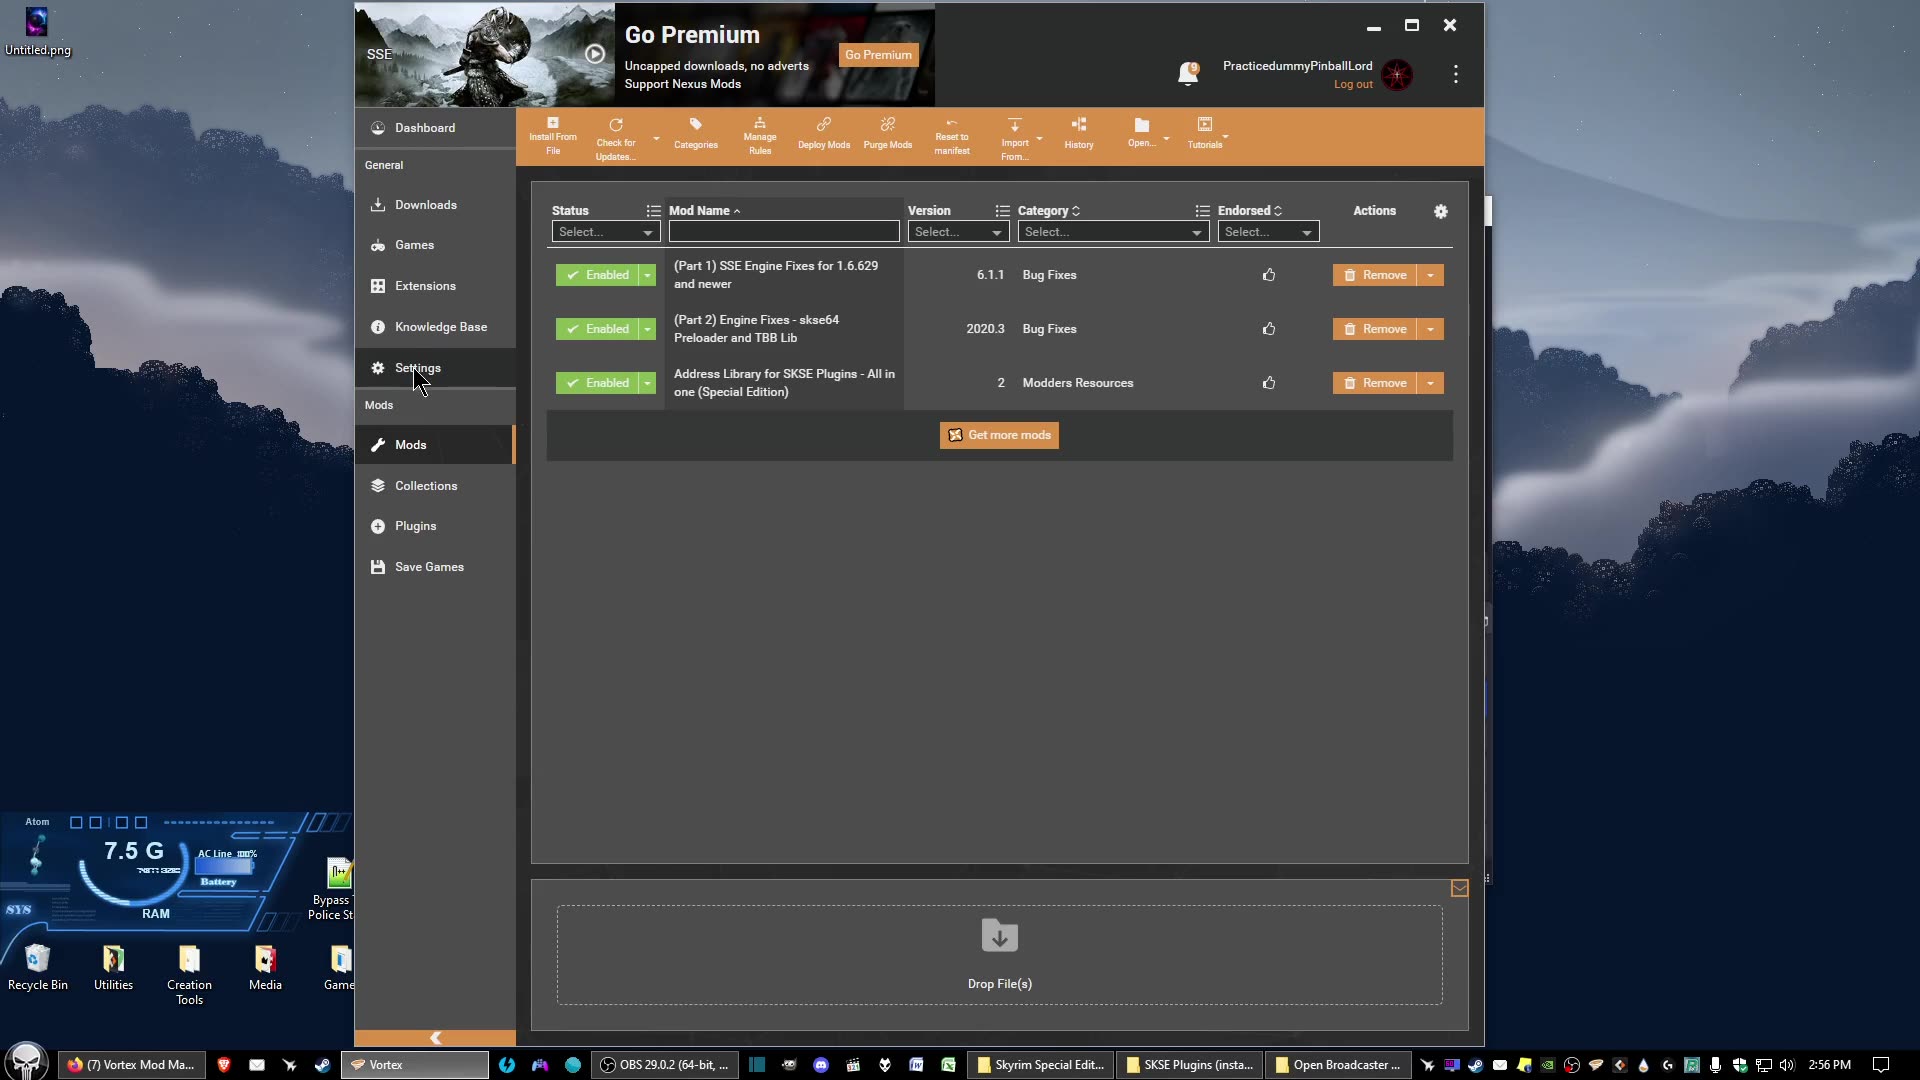1920x1080 pixels.
Task: Click the Categories toolbar icon
Action: [695, 133]
